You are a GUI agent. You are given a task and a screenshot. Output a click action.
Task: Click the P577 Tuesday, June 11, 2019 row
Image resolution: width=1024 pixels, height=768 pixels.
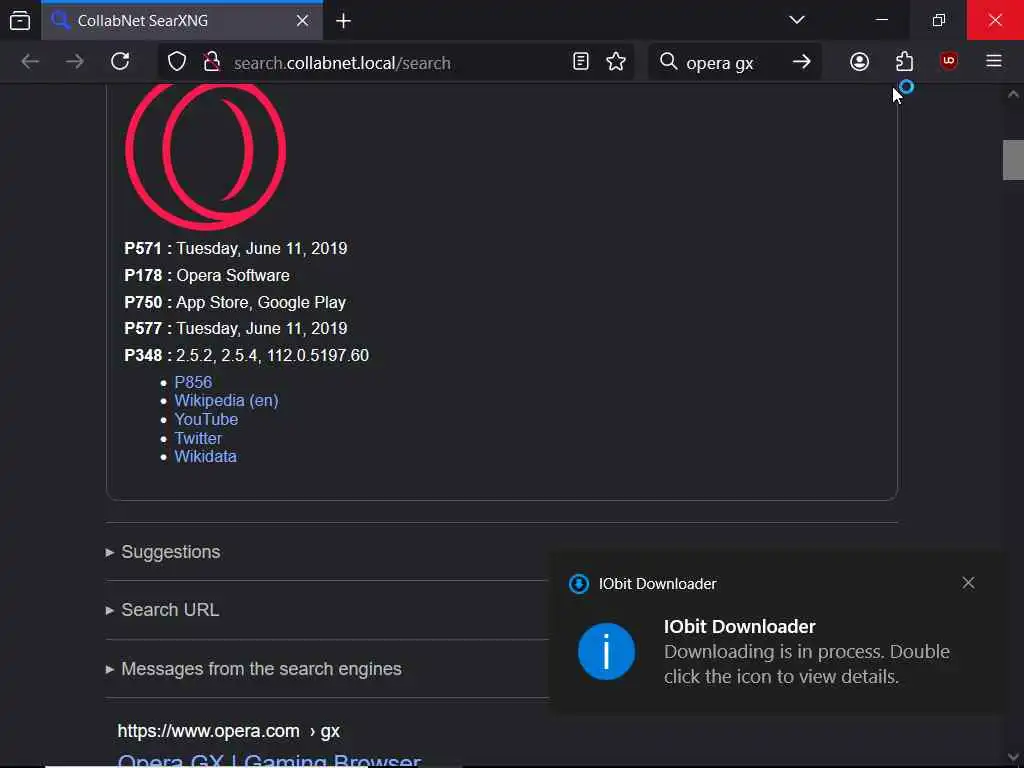[236, 328]
